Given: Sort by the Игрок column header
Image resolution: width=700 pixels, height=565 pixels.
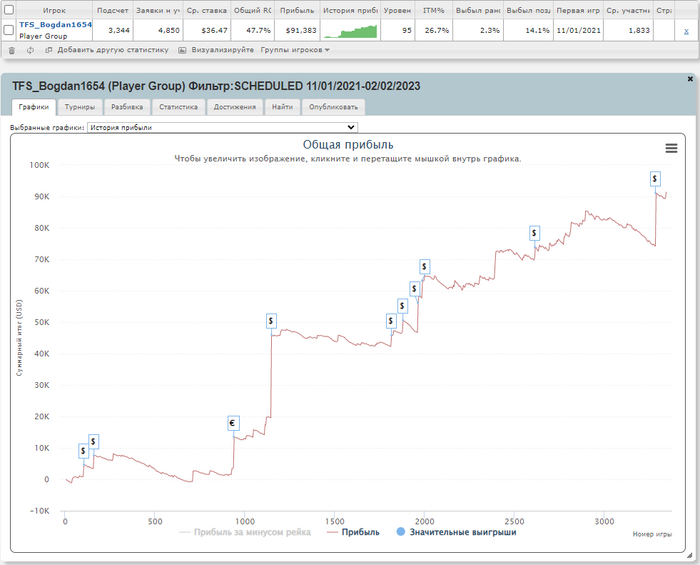Looking at the screenshot, I should pyautogui.click(x=54, y=10).
